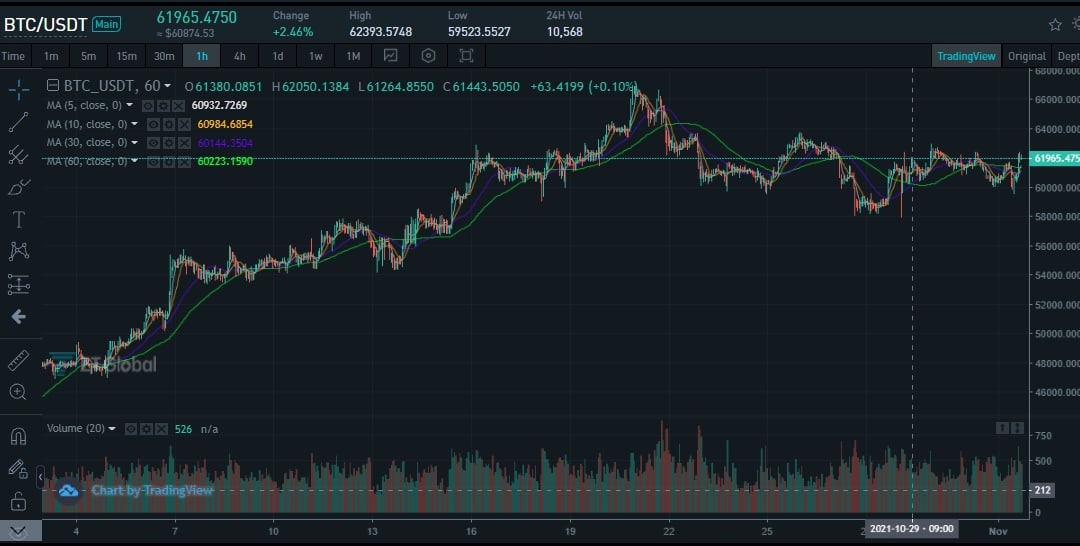The height and width of the screenshot is (546, 1080).
Task: Select the brush drawing tool
Action: coord(19,187)
